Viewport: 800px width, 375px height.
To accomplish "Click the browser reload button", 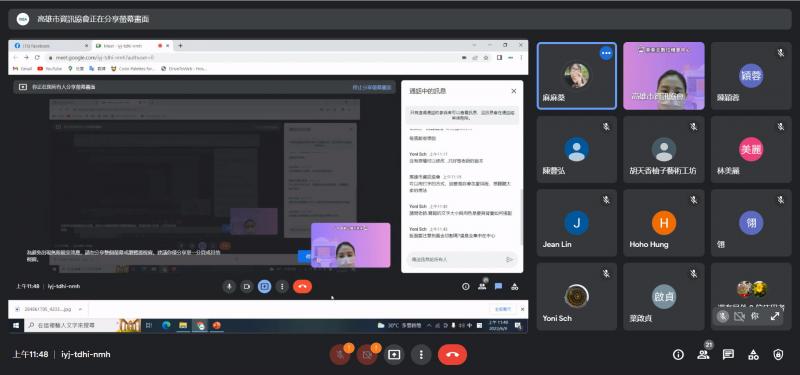I will (x=37, y=57).
